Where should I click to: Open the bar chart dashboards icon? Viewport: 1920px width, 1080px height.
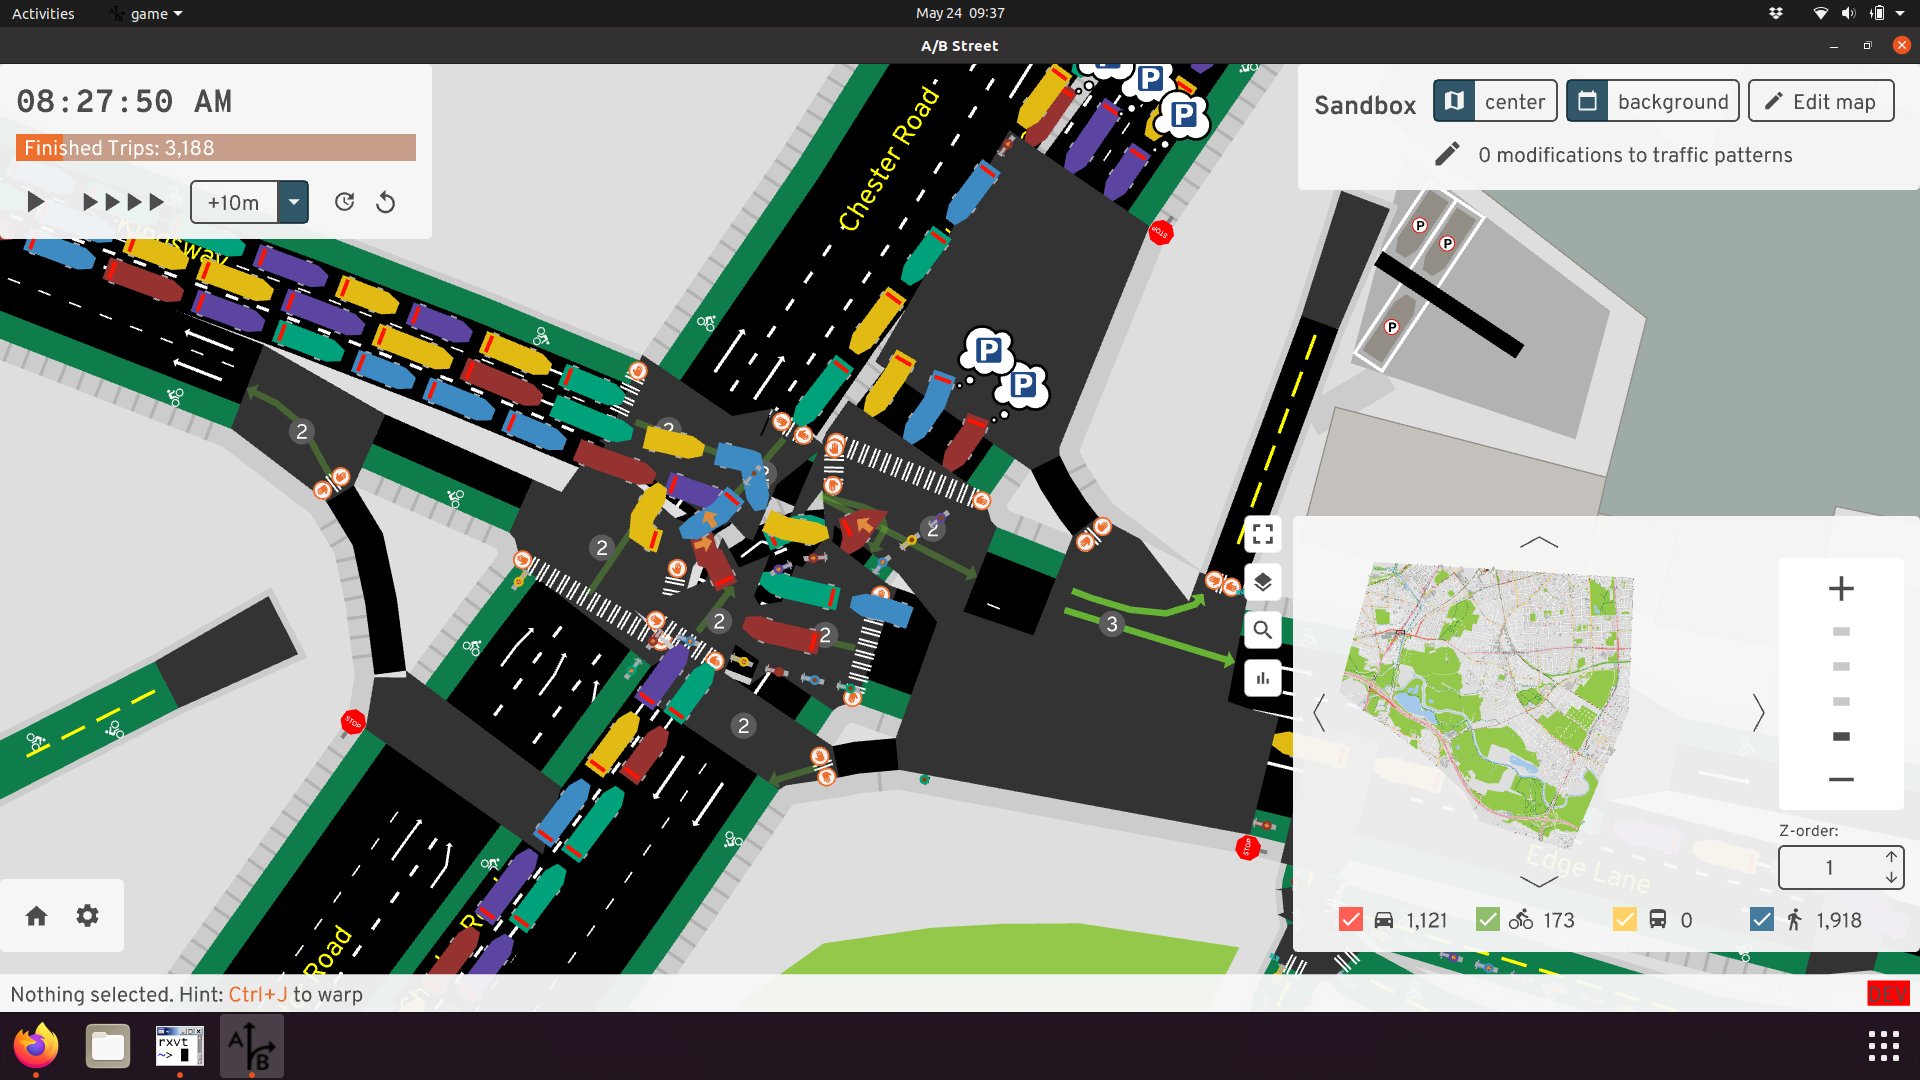tap(1263, 678)
